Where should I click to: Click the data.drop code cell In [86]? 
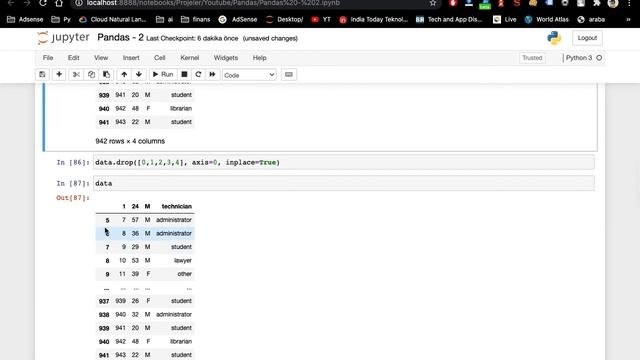(x=344, y=162)
